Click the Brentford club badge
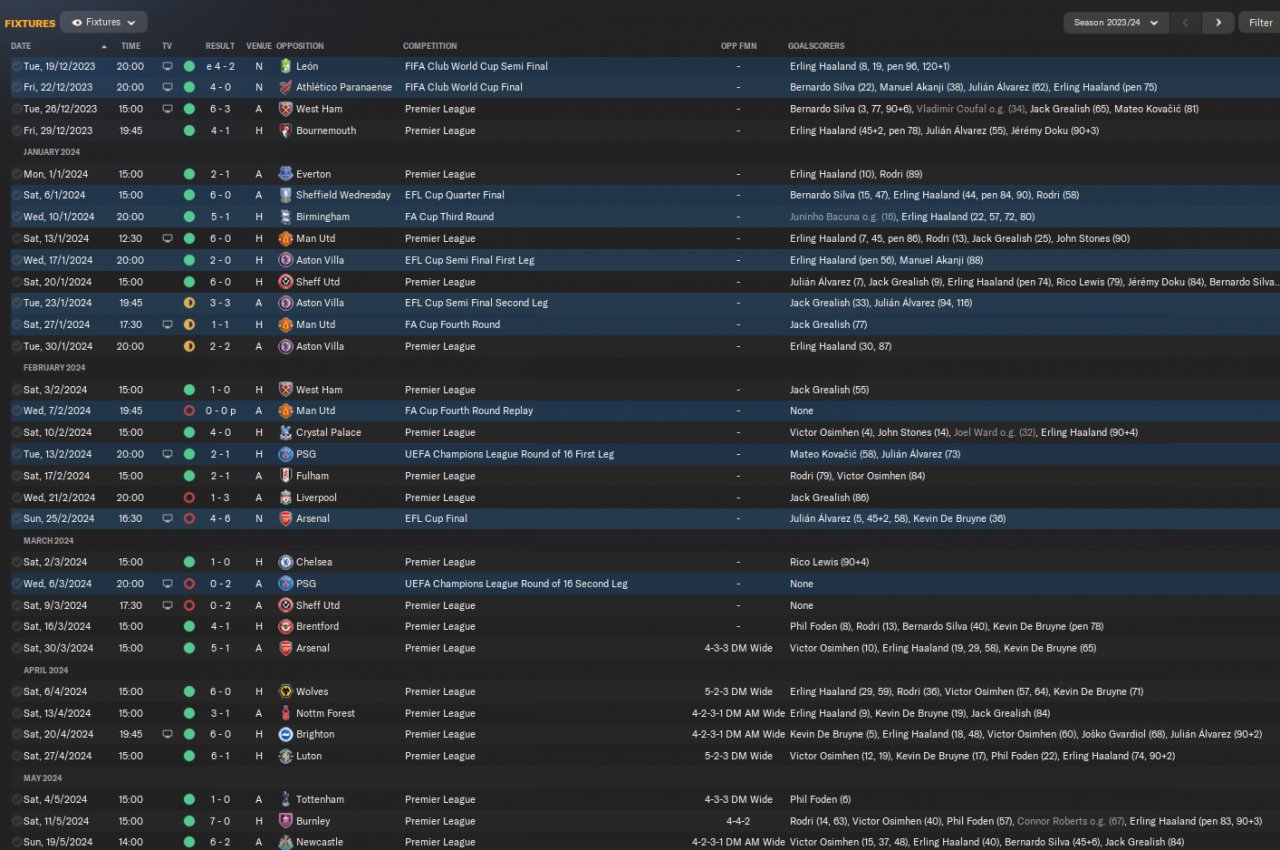This screenshot has width=1280, height=850. tap(285, 627)
